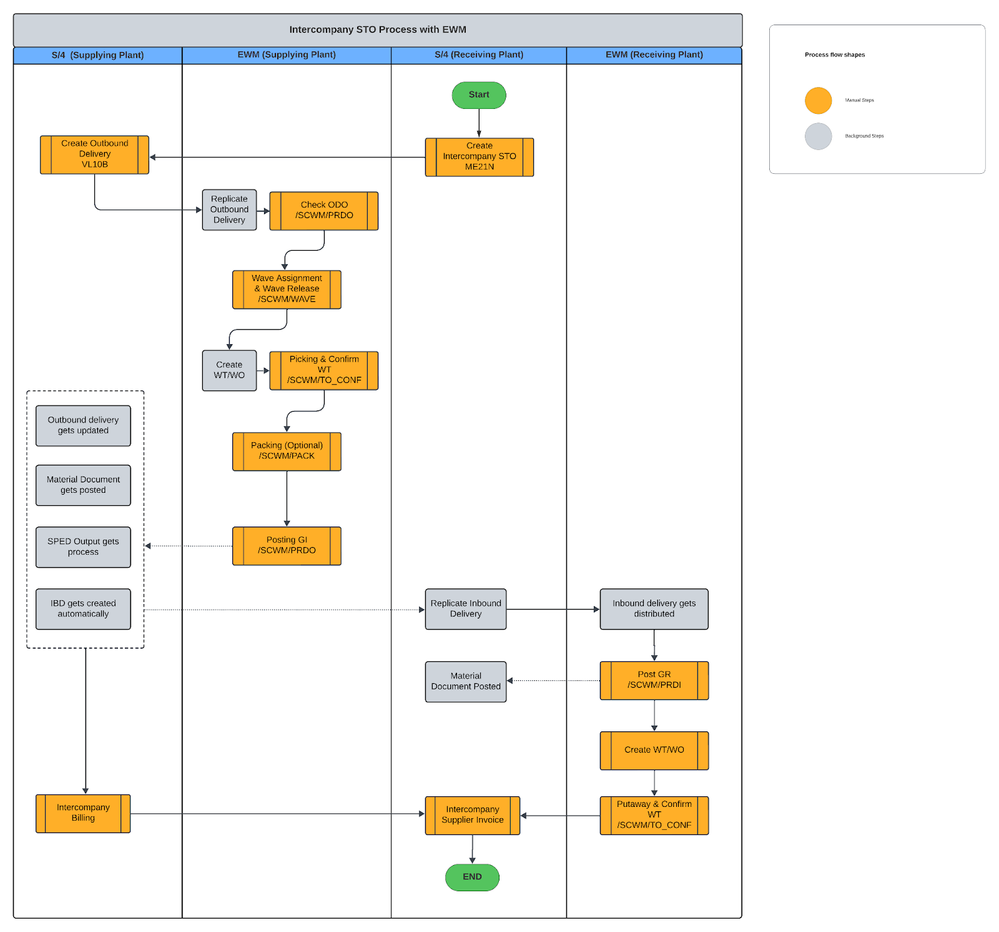Click the Manual Steps legend label
The width and height of the screenshot is (999, 932).
click(x=859, y=100)
